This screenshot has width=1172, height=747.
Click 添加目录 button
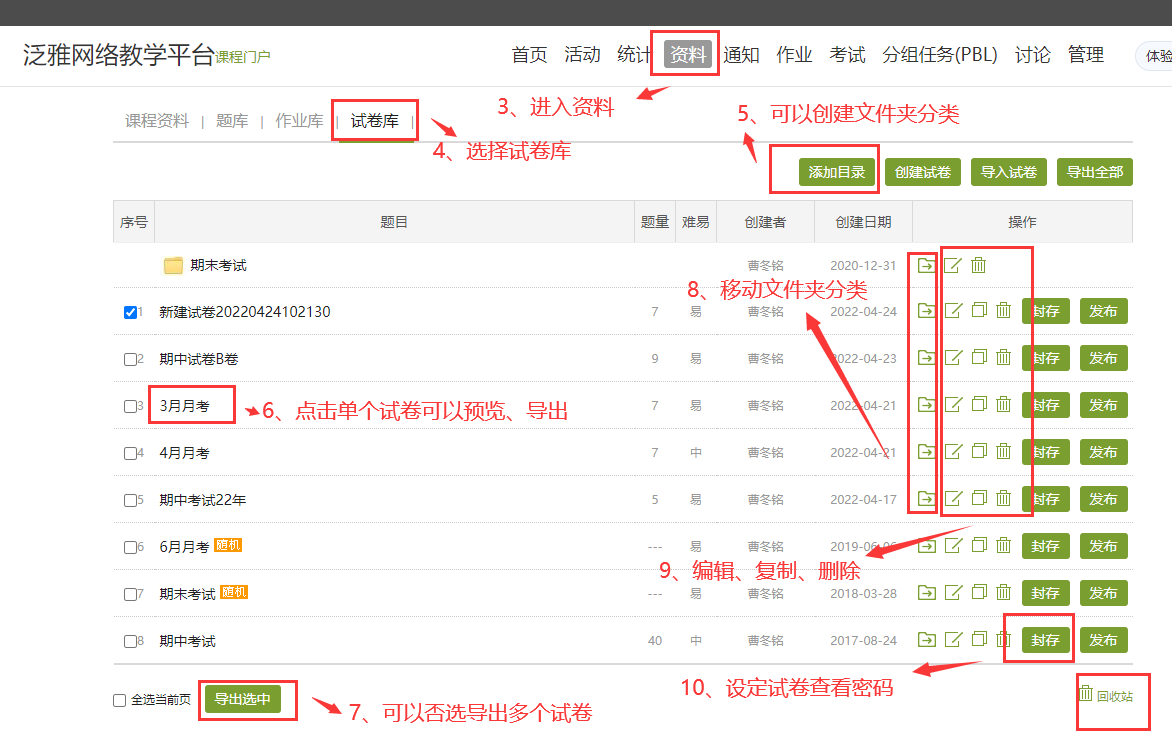(836, 172)
